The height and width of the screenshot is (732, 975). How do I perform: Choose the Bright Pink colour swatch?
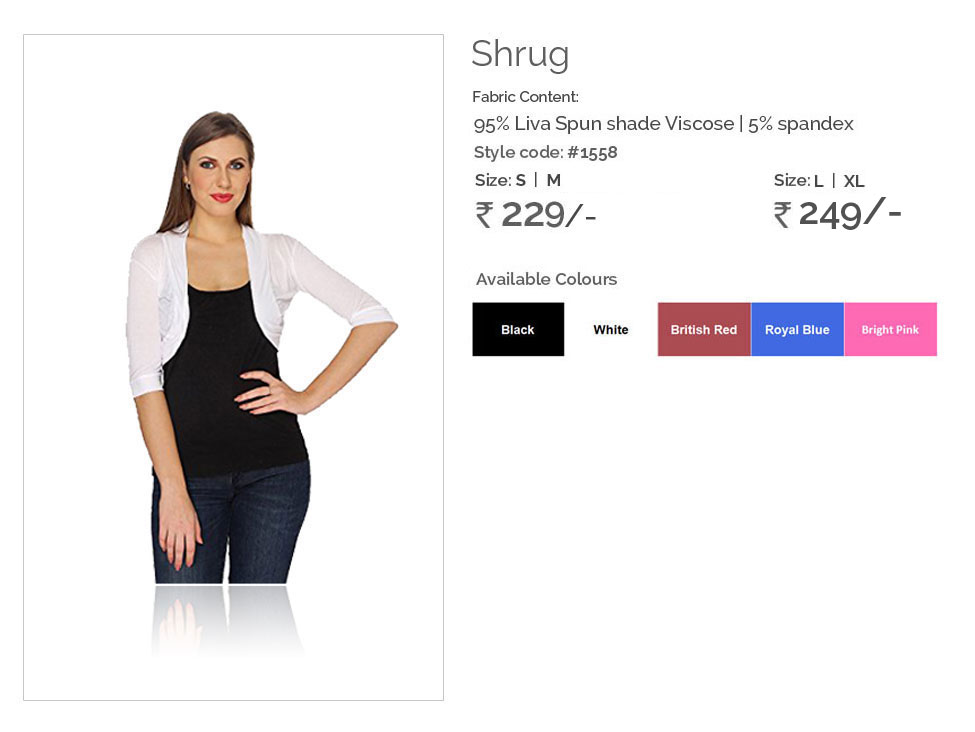point(890,329)
